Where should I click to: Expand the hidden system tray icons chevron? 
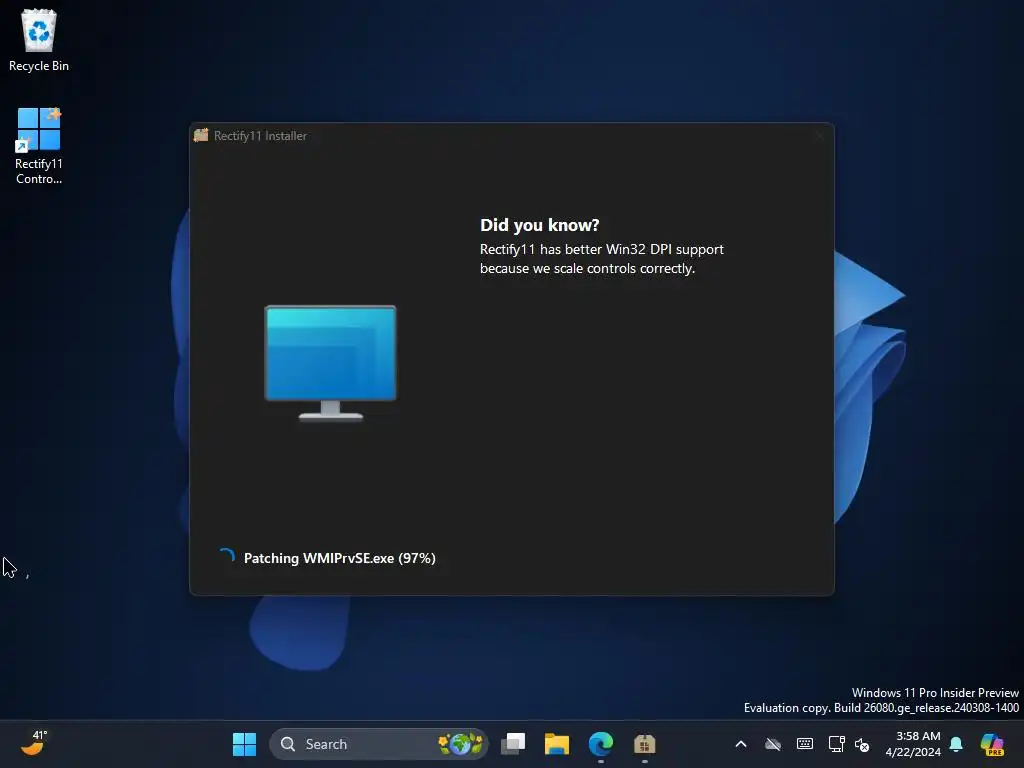(741, 744)
